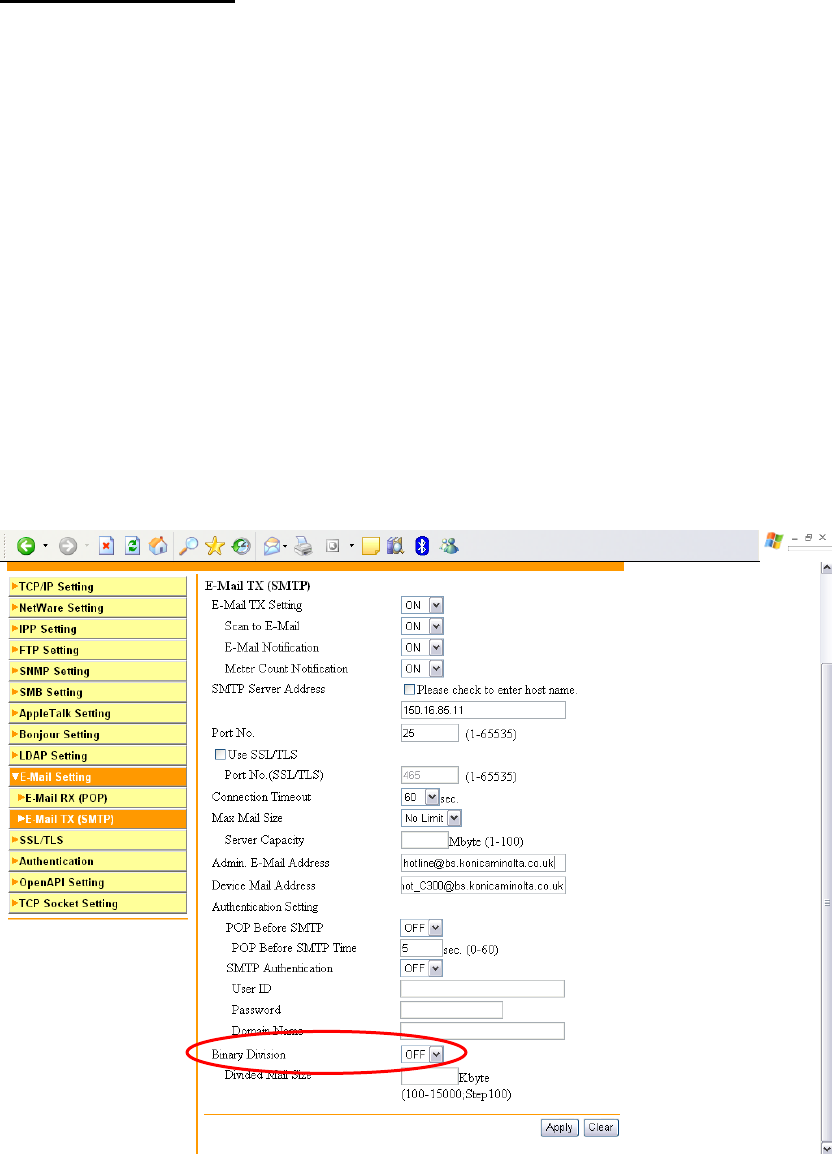Open Favorites star icon
832x1154 pixels.
coord(214,545)
